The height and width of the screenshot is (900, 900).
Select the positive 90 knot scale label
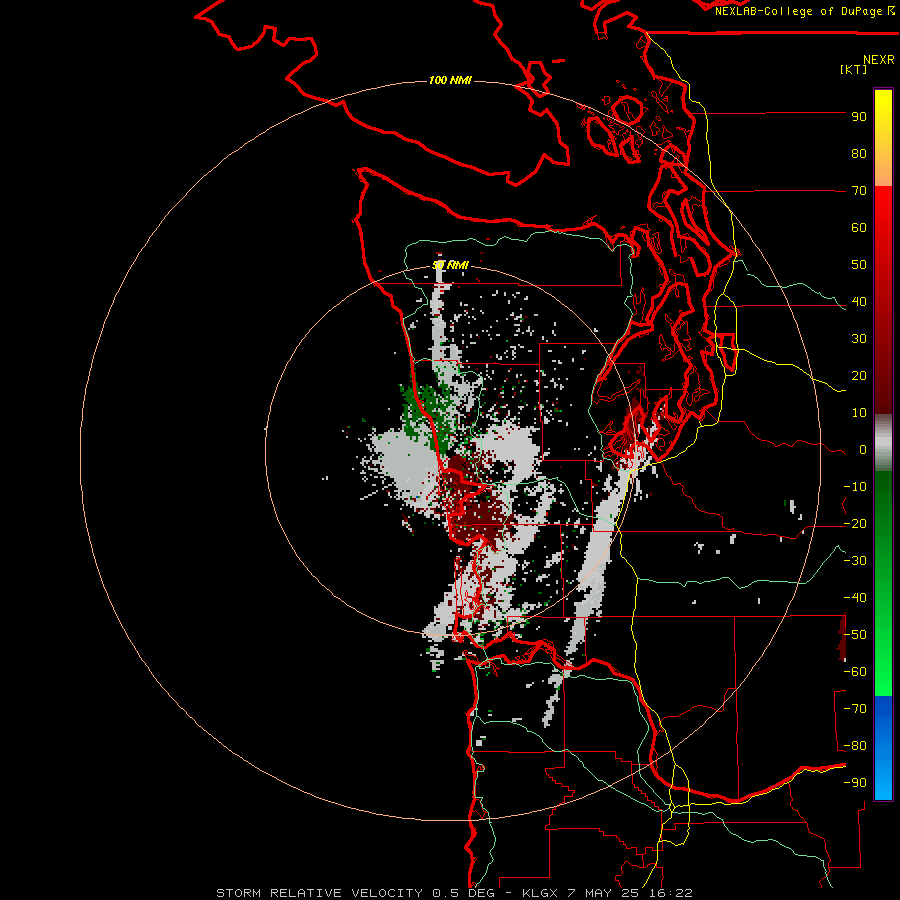[x=859, y=117]
